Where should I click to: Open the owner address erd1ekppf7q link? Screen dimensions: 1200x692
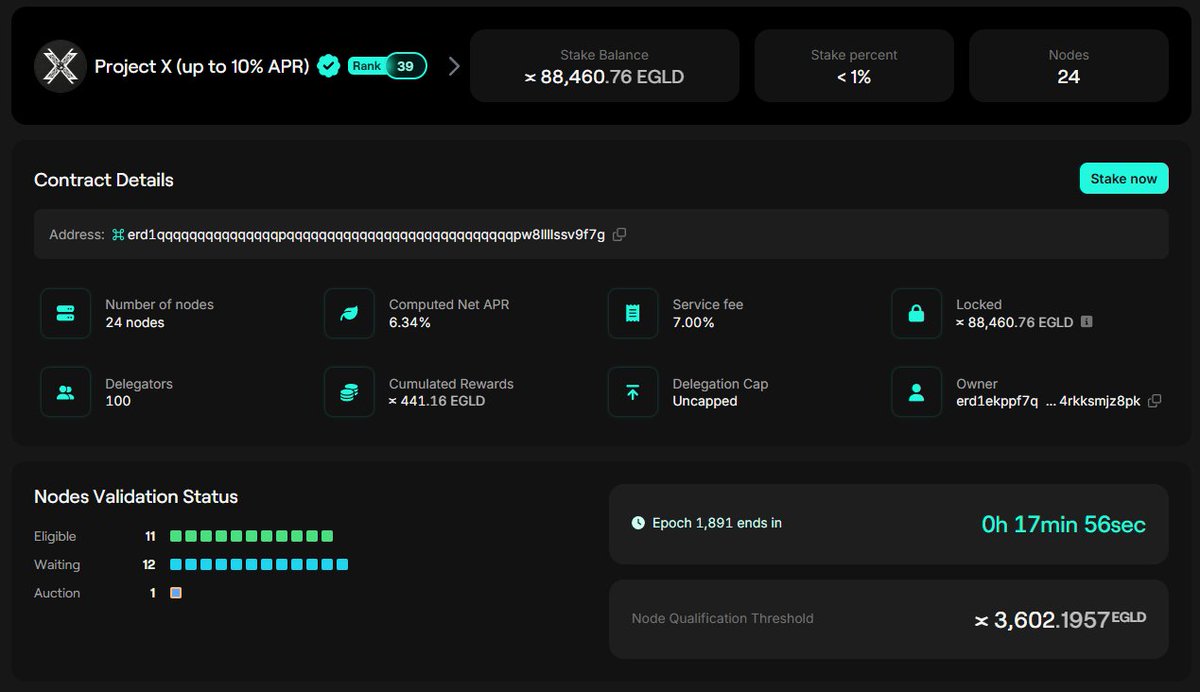1048,401
